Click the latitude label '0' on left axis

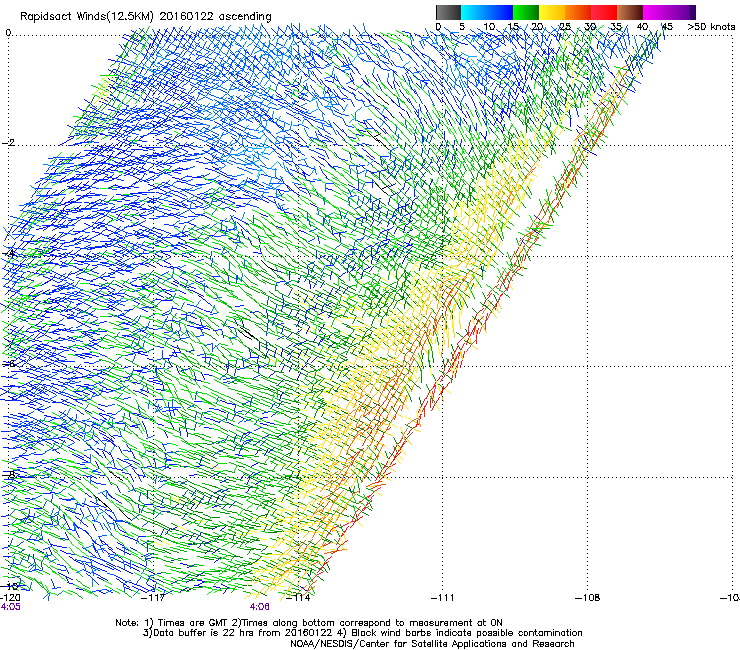pos(8,33)
